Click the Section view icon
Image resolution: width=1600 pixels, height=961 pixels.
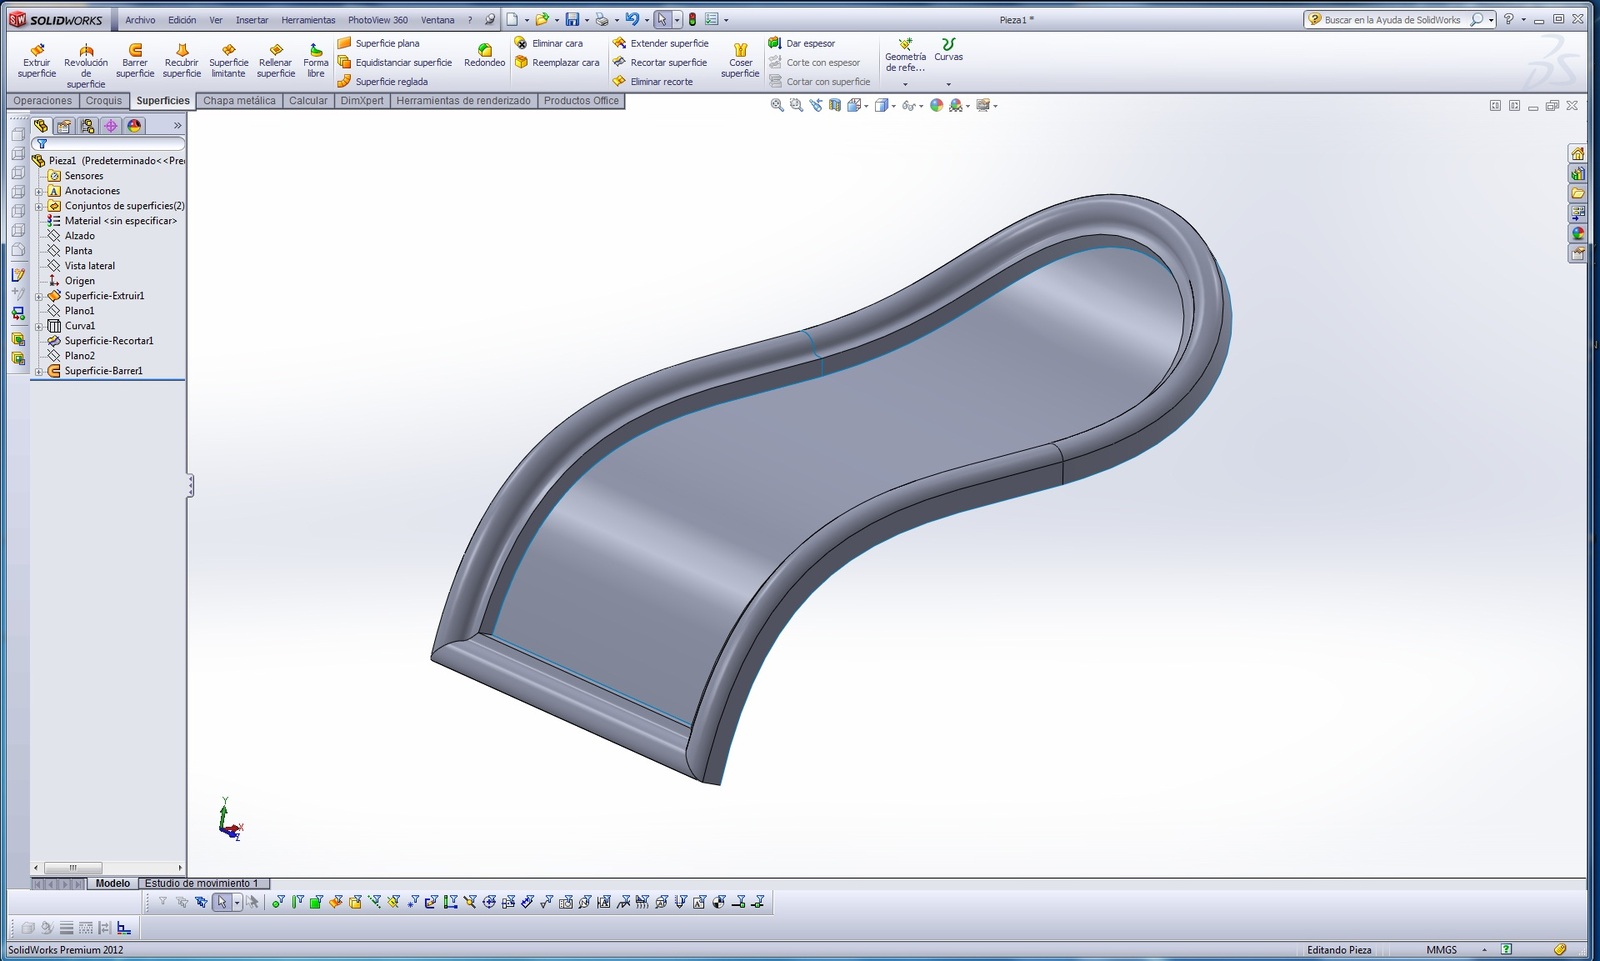[x=835, y=105]
